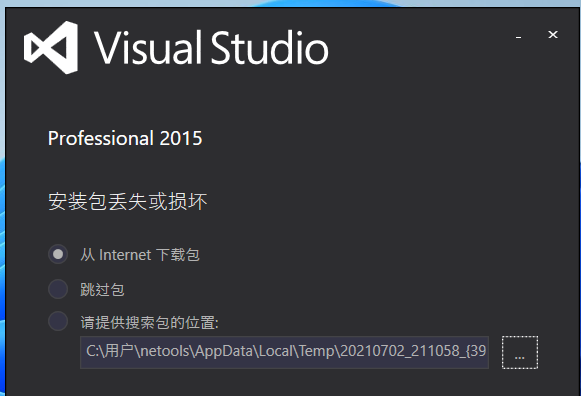Screen dimensions: 581x396
Task: Click the "Professional 2015" text
Action: tap(125, 139)
